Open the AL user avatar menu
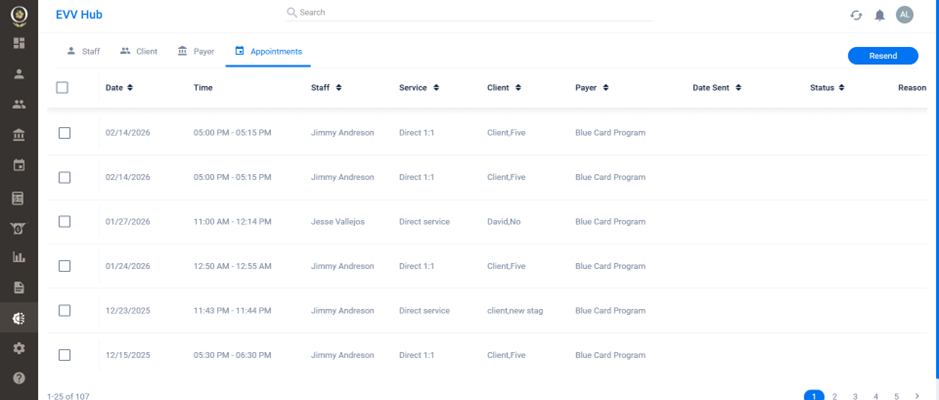The height and width of the screenshot is (400, 939). point(904,14)
